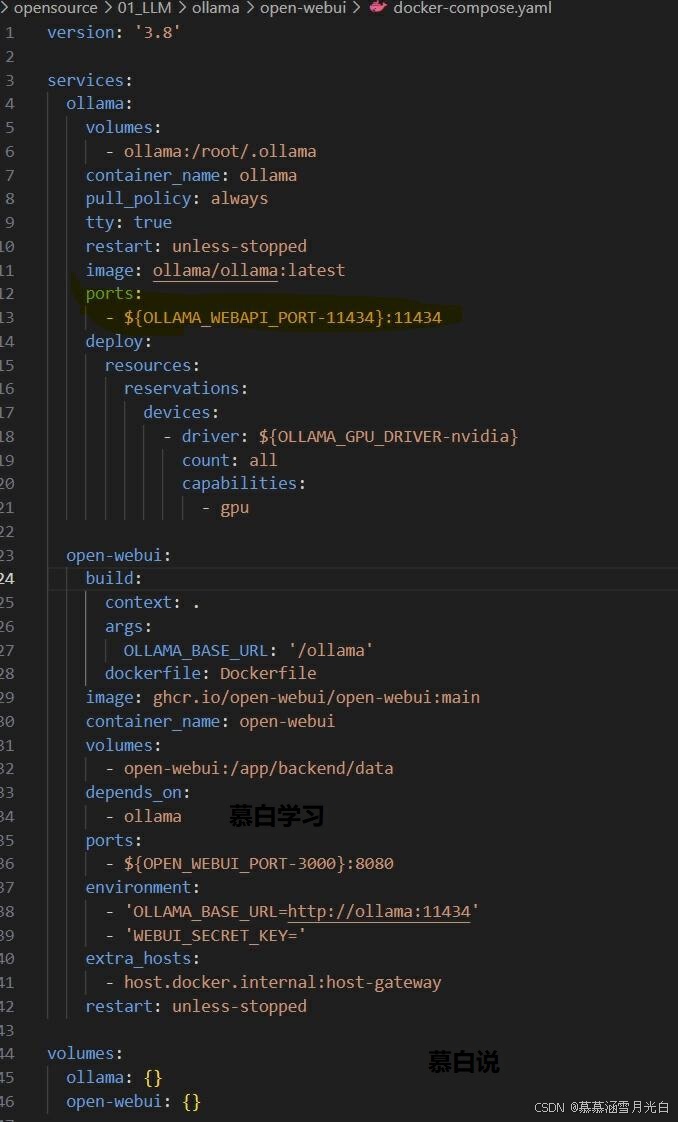This screenshot has width=678, height=1122.
Task: Open the opensource breadcrumb folder
Action: pos(55,9)
